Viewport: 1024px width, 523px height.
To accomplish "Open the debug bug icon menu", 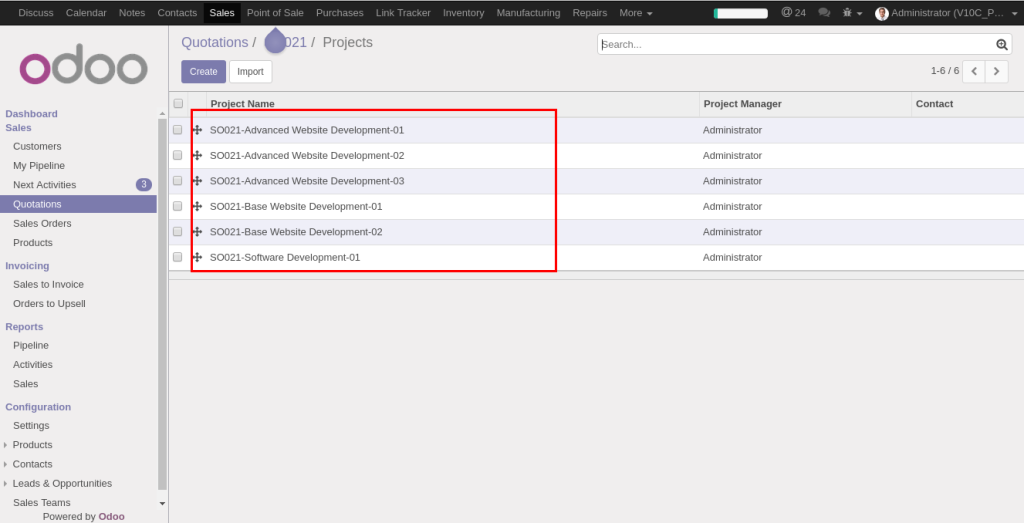I will [851, 13].
